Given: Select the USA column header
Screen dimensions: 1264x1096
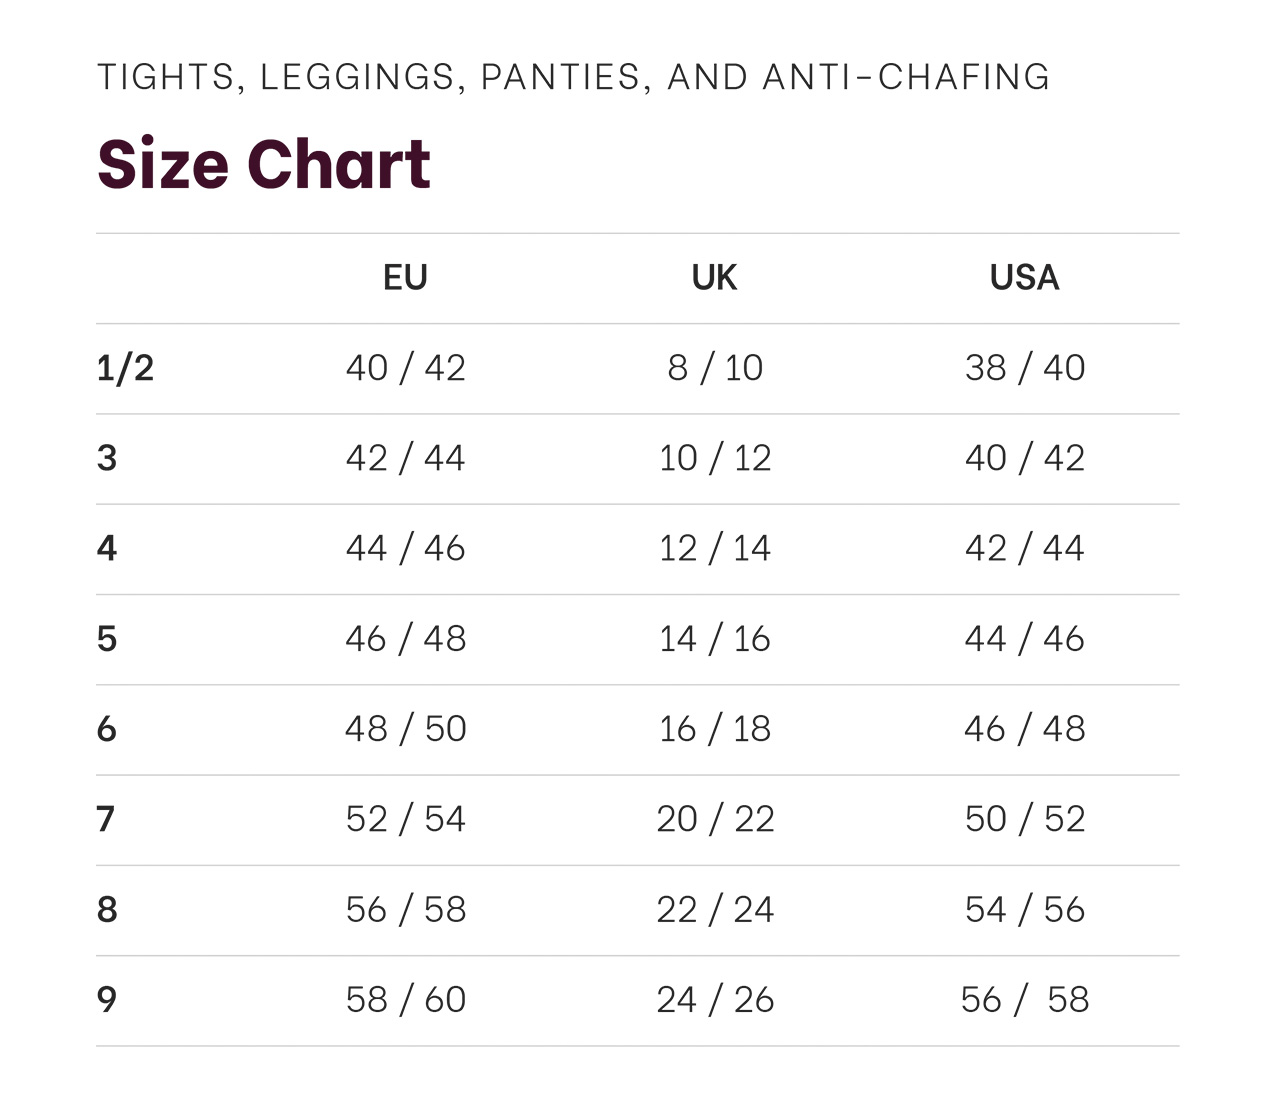Looking at the screenshot, I should point(1024,277).
